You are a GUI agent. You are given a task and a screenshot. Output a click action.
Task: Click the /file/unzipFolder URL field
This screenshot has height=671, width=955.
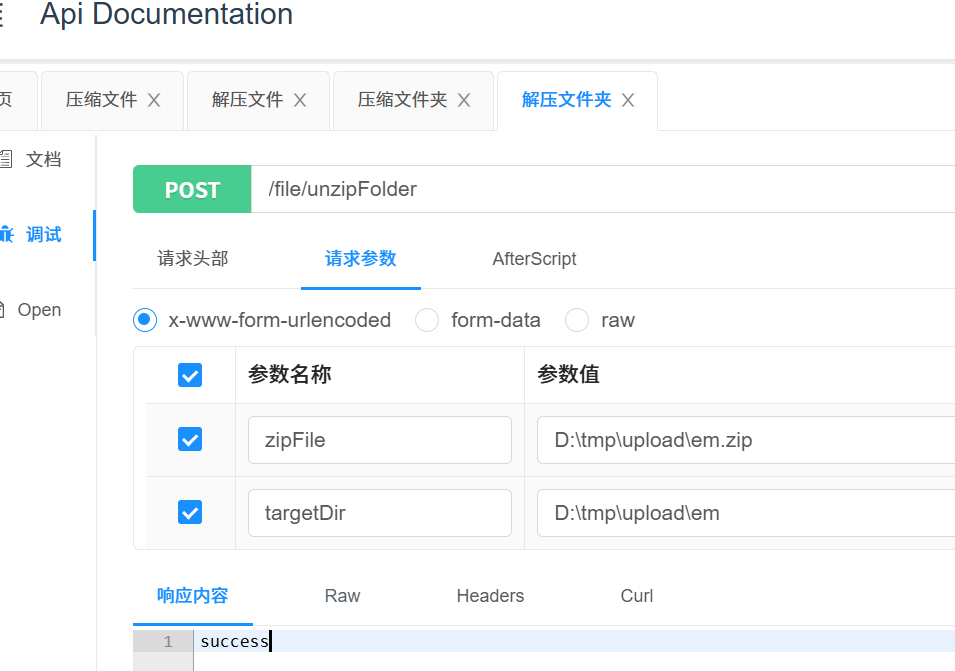click(x=603, y=189)
